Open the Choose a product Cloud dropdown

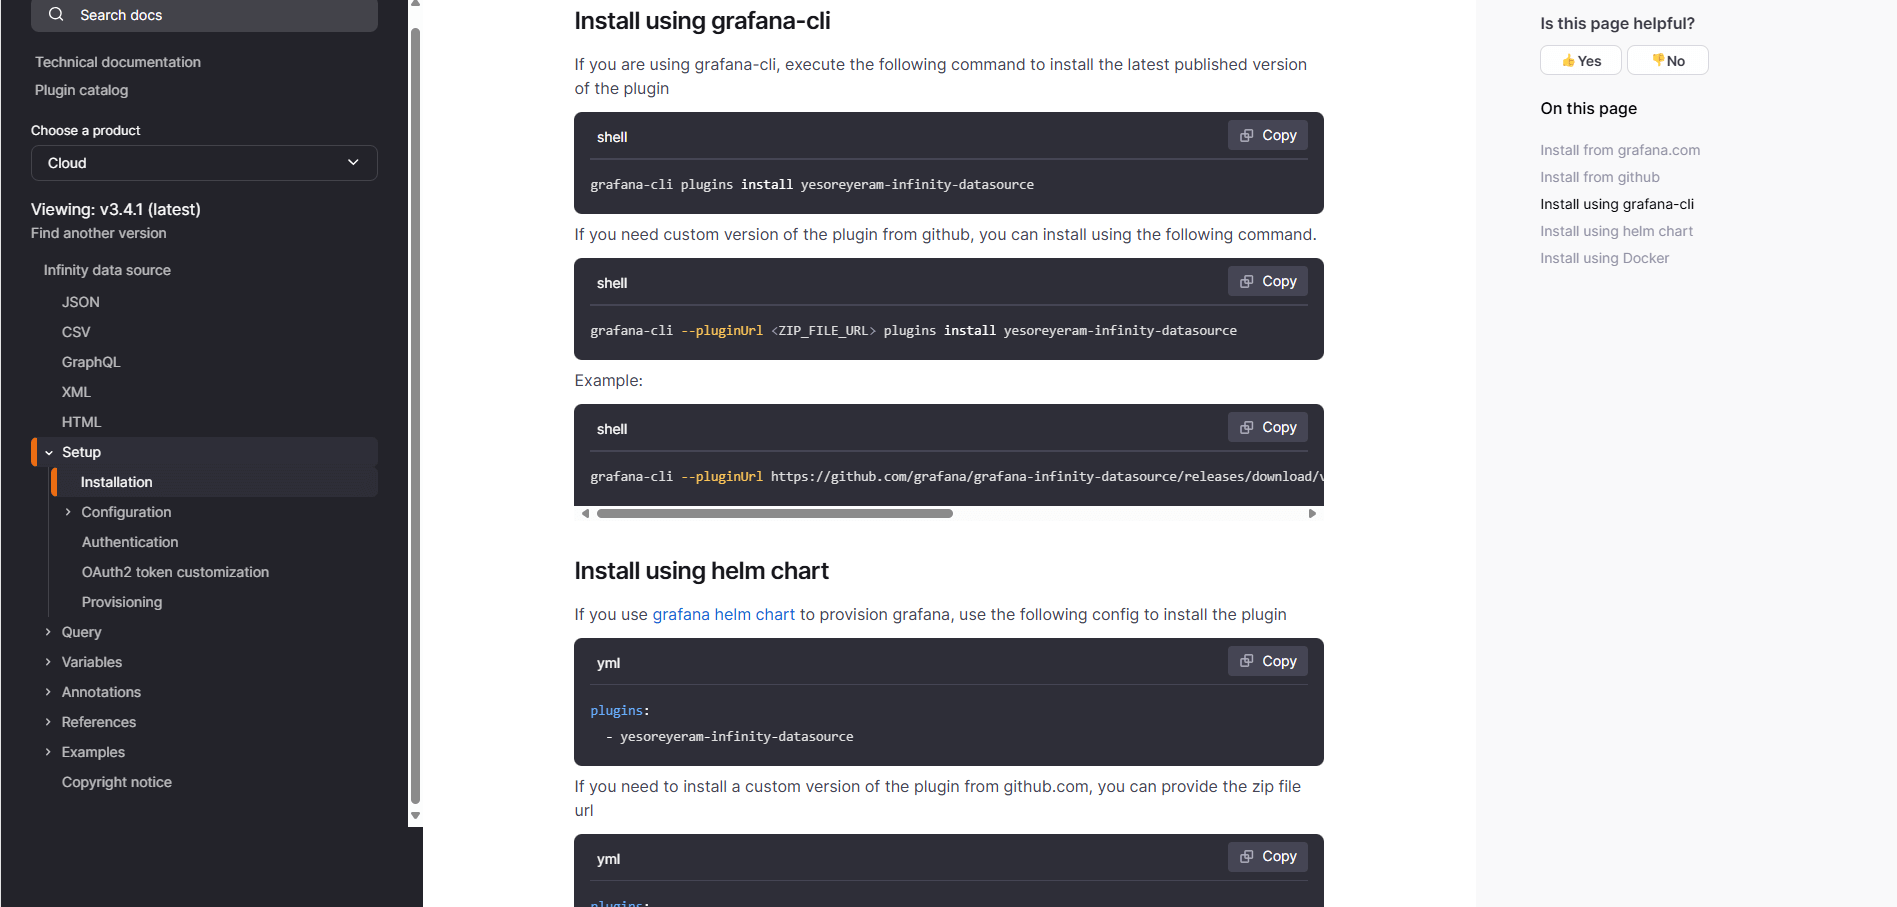[204, 163]
